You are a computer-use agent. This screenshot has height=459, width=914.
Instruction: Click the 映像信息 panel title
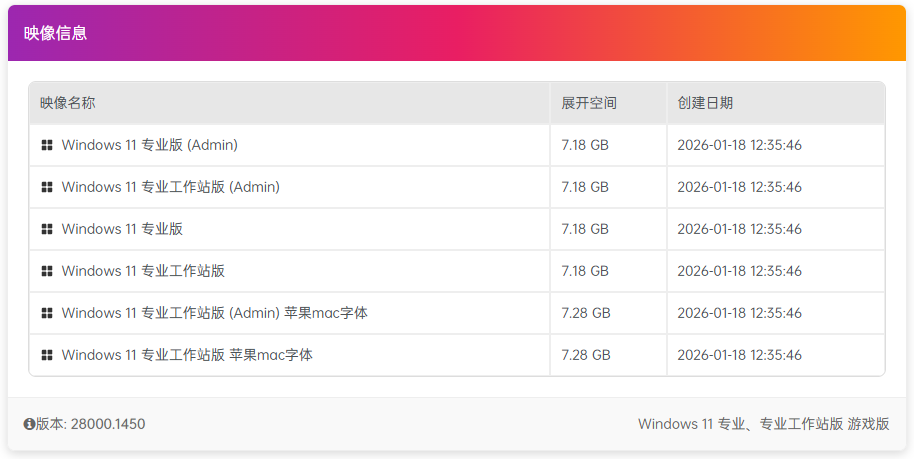point(56,33)
